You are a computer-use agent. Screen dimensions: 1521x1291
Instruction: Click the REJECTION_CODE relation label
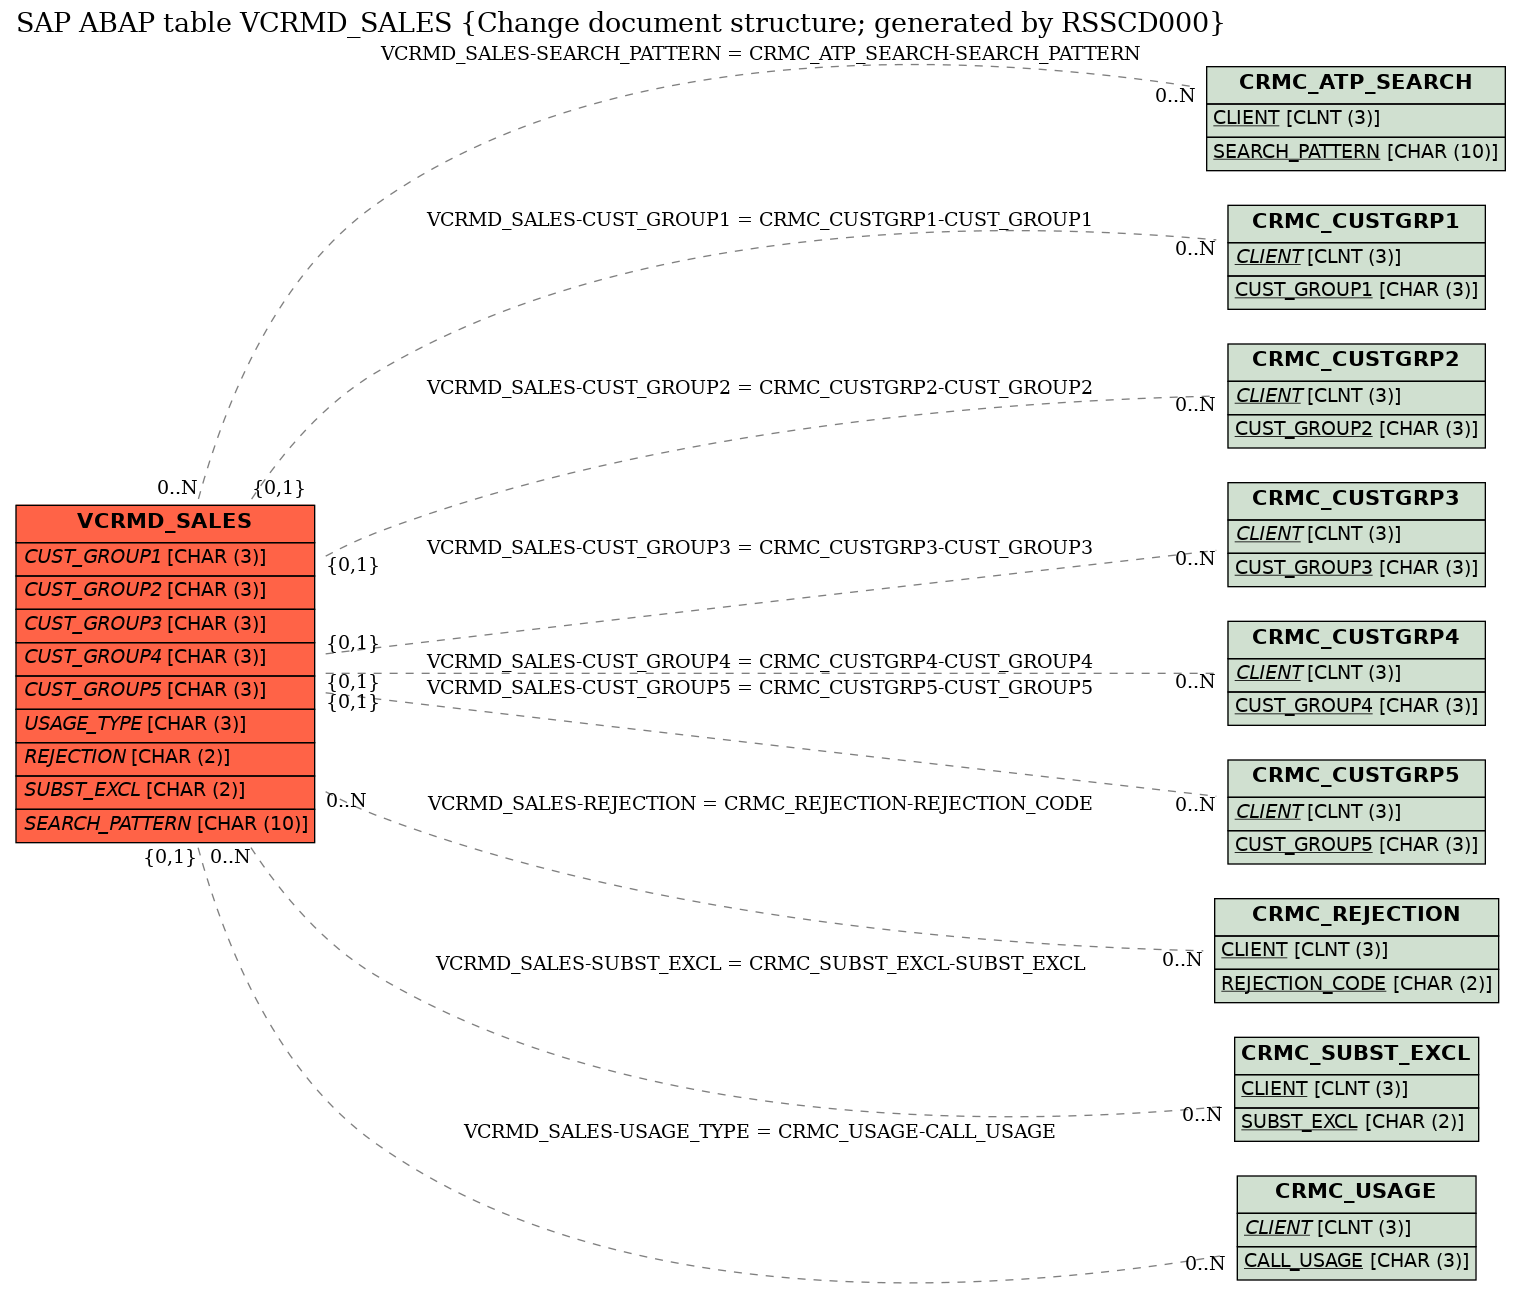click(760, 804)
